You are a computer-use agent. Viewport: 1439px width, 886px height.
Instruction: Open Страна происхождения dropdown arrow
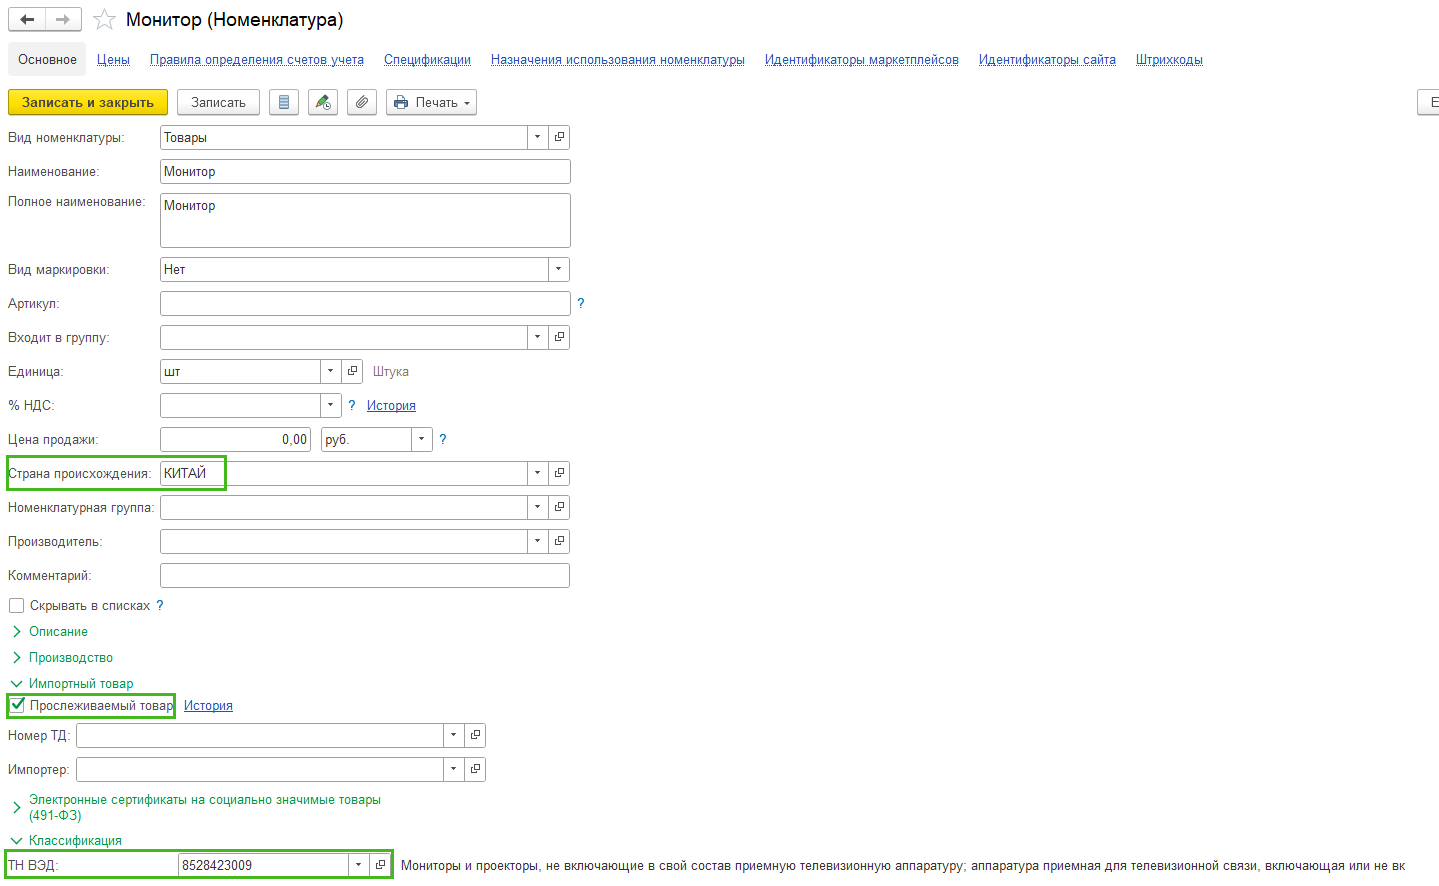[x=537, y=473]
